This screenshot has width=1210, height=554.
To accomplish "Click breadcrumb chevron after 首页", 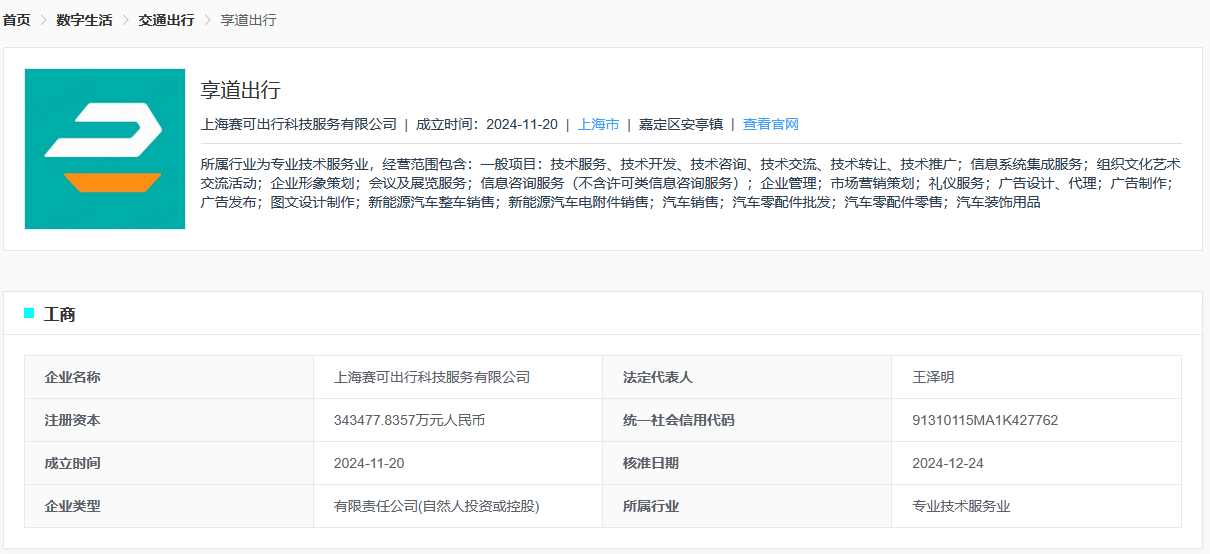I will [44, 20].
